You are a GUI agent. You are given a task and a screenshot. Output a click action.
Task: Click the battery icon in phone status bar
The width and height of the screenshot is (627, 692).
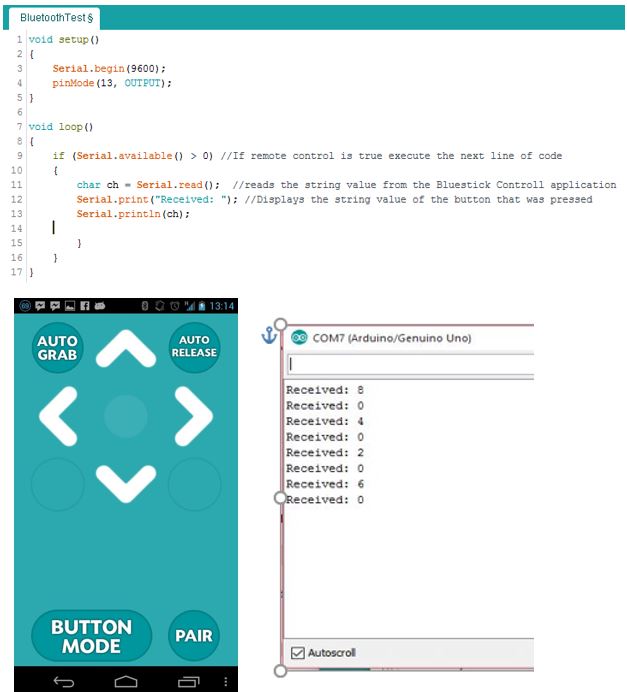[x=202, y=306]
